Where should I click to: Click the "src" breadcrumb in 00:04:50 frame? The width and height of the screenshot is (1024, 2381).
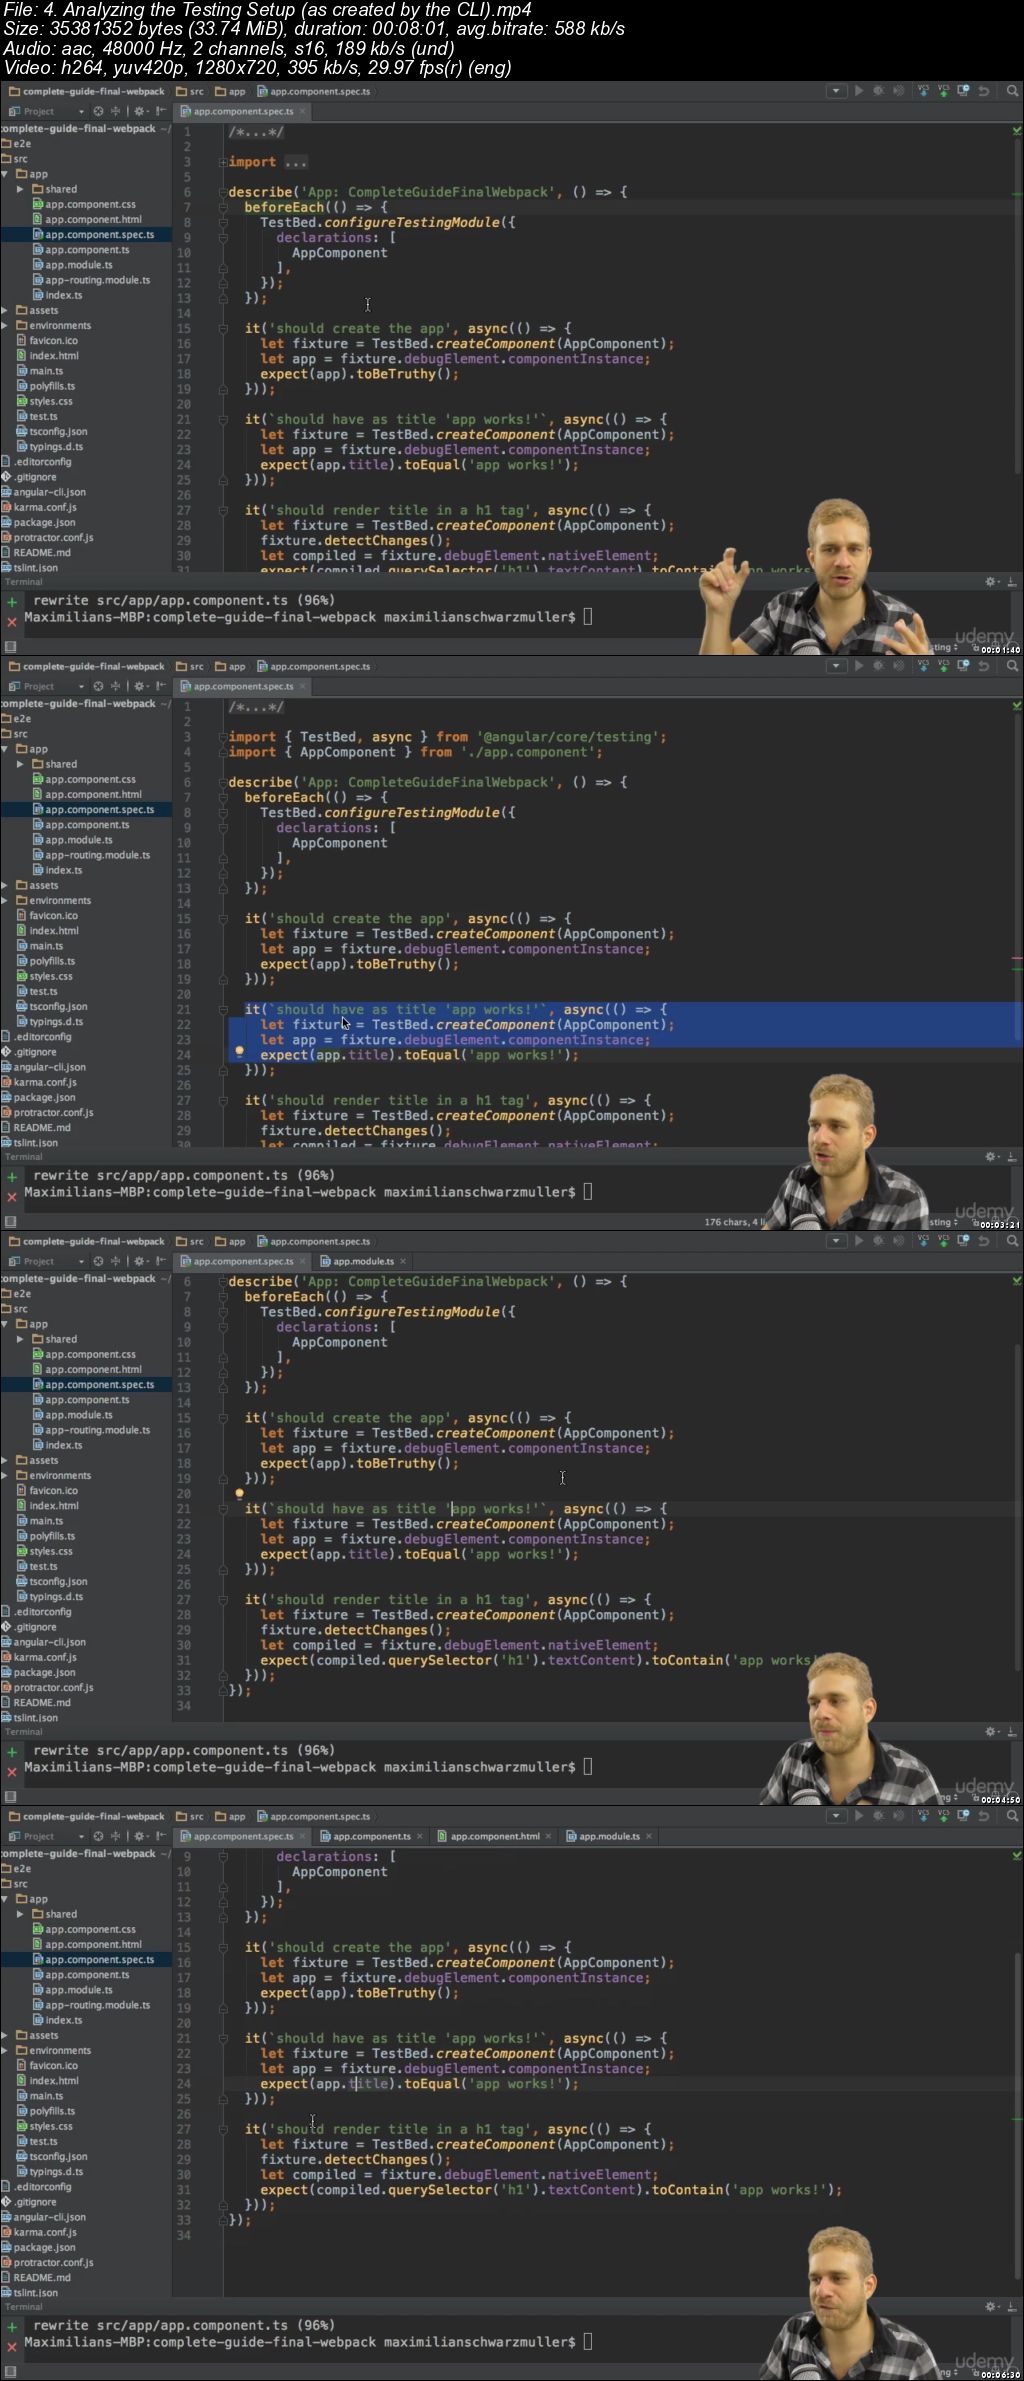[196, 1241]
